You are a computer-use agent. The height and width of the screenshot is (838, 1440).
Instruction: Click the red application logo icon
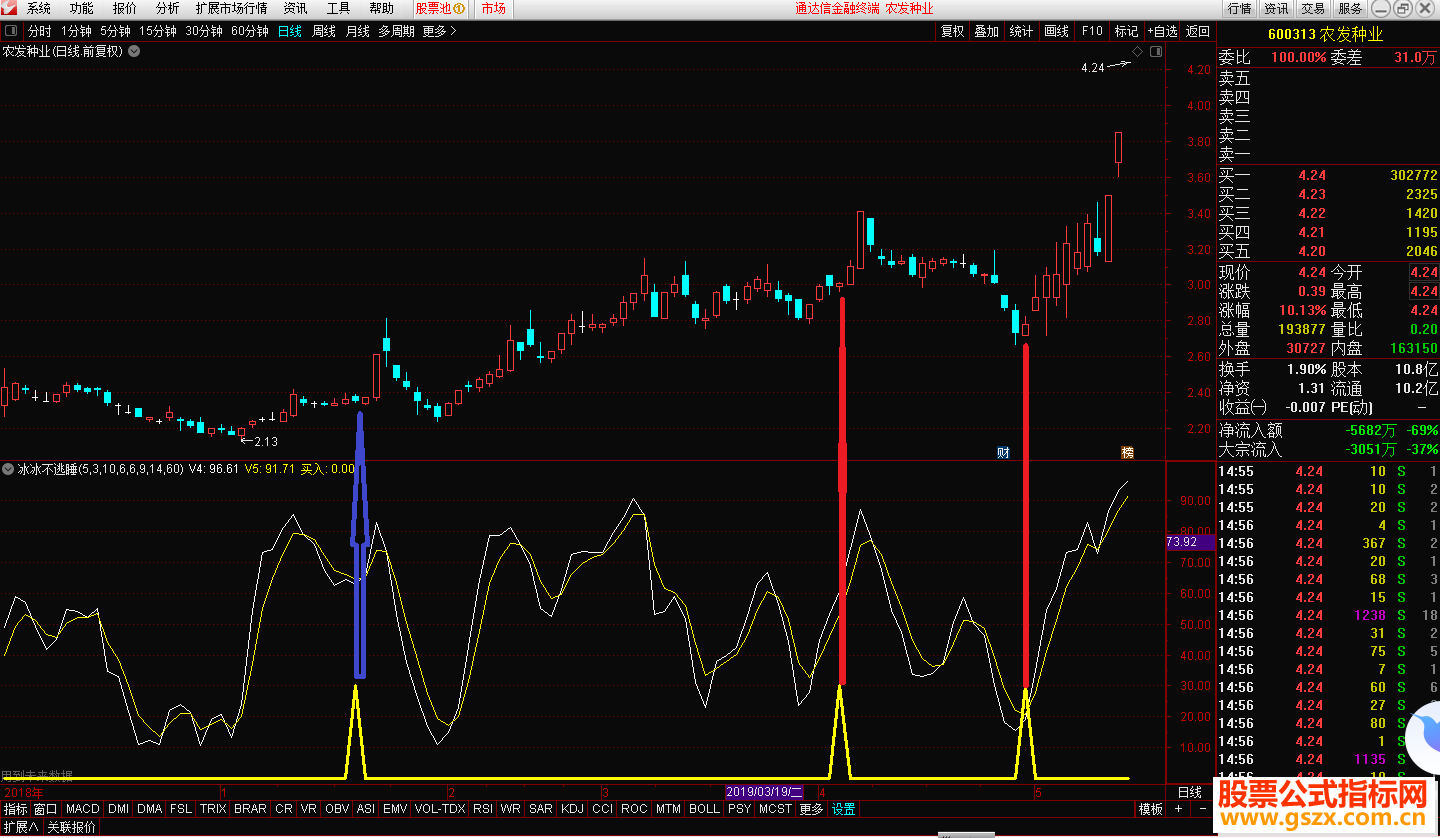pos(9,8)
